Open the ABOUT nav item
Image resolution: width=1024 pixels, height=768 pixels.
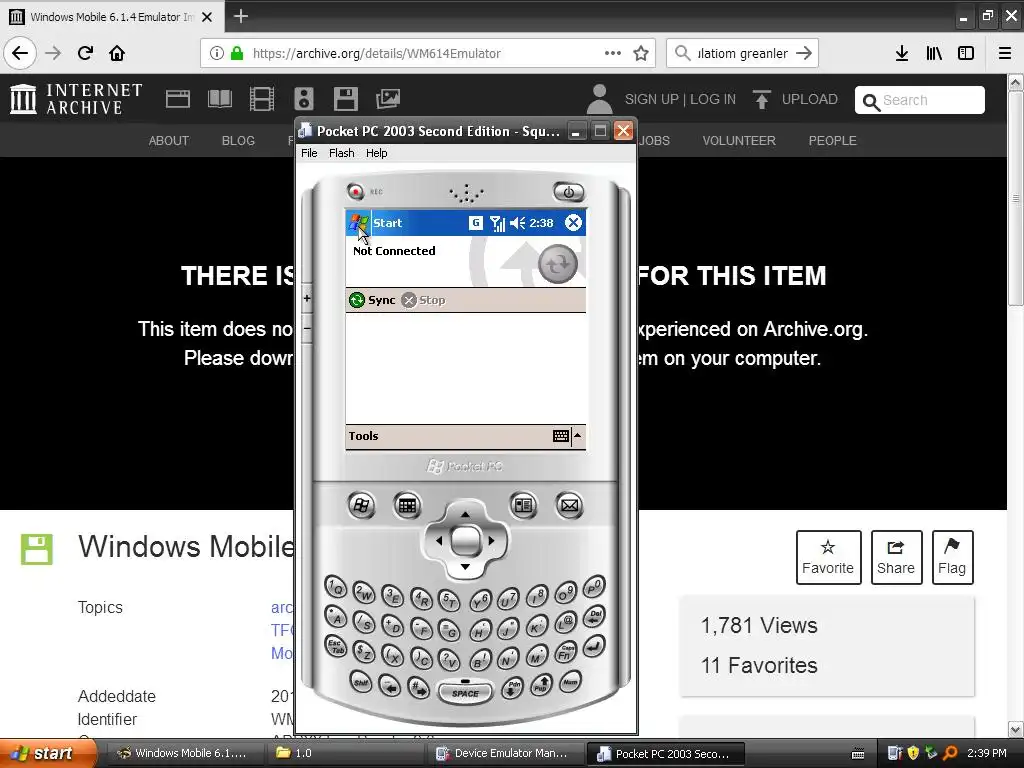click(x=168, y=140)
